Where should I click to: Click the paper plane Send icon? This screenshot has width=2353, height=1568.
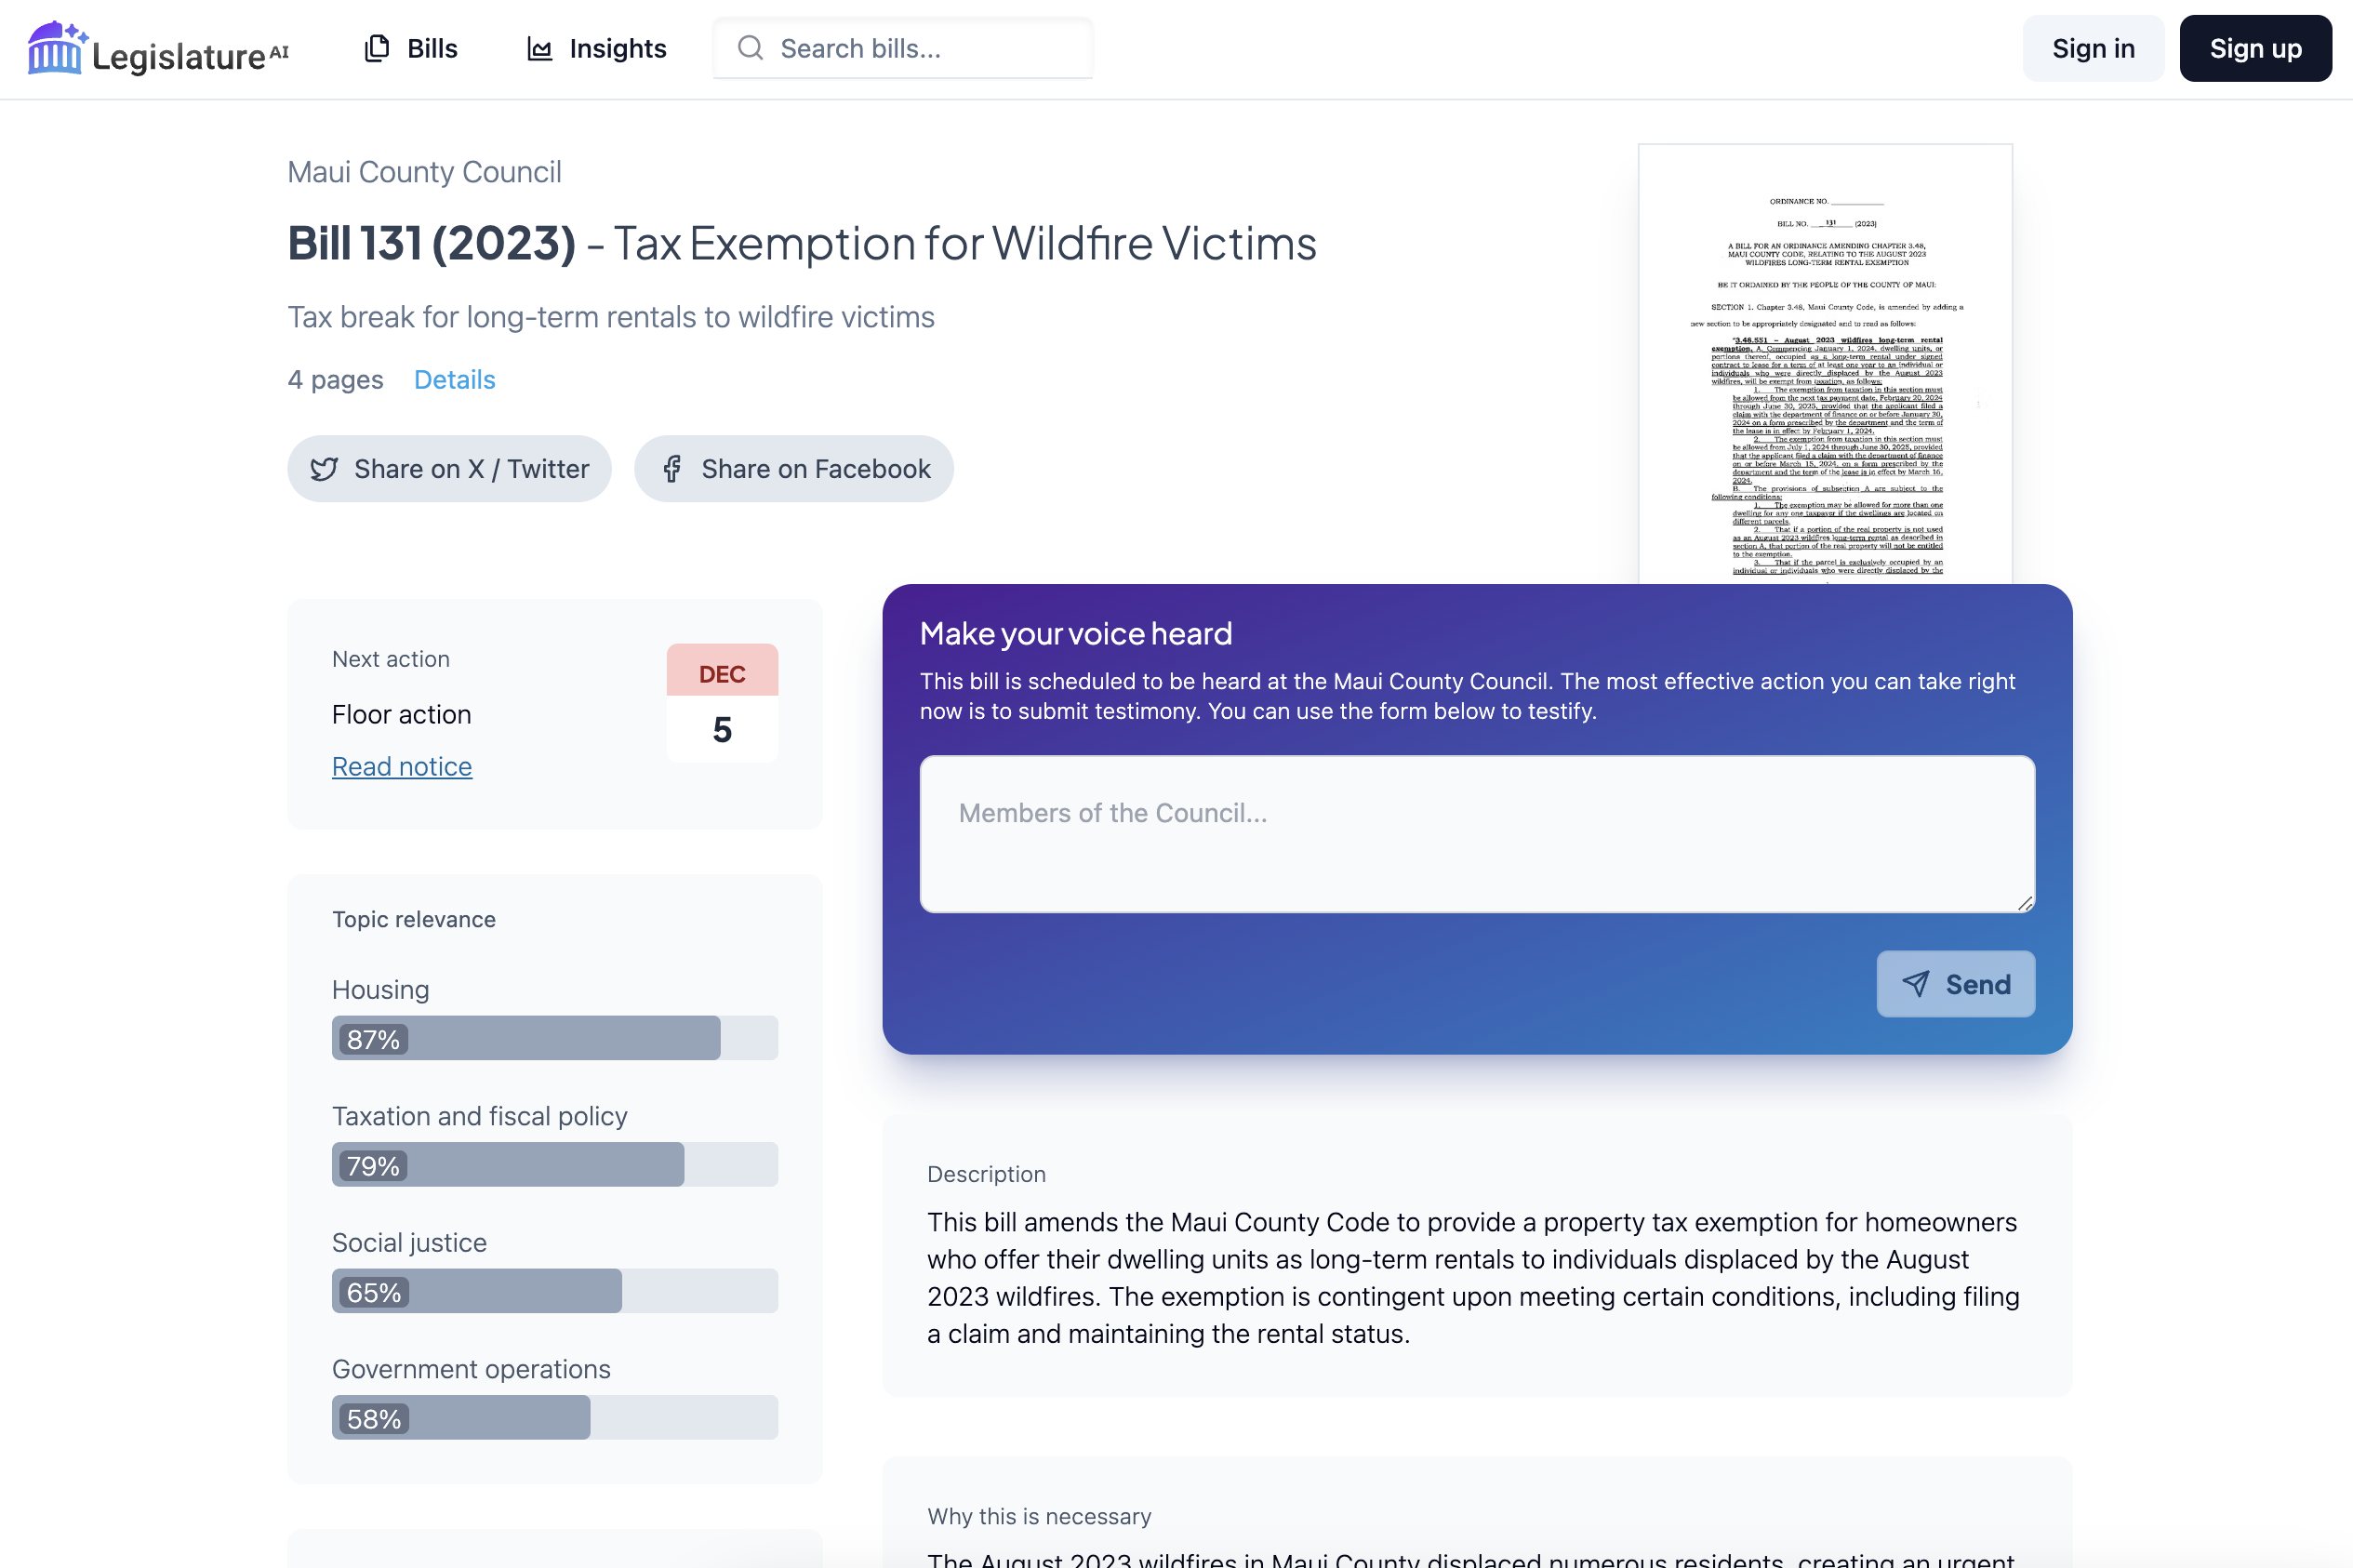(1915, 984)
